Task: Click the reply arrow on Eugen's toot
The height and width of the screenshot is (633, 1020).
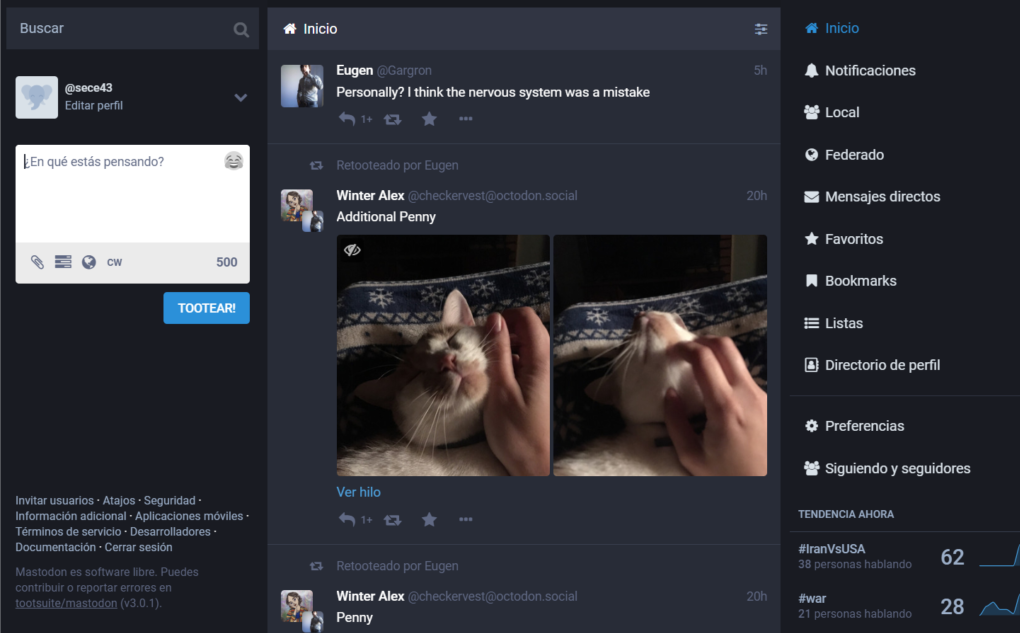Action: point(347,119)
